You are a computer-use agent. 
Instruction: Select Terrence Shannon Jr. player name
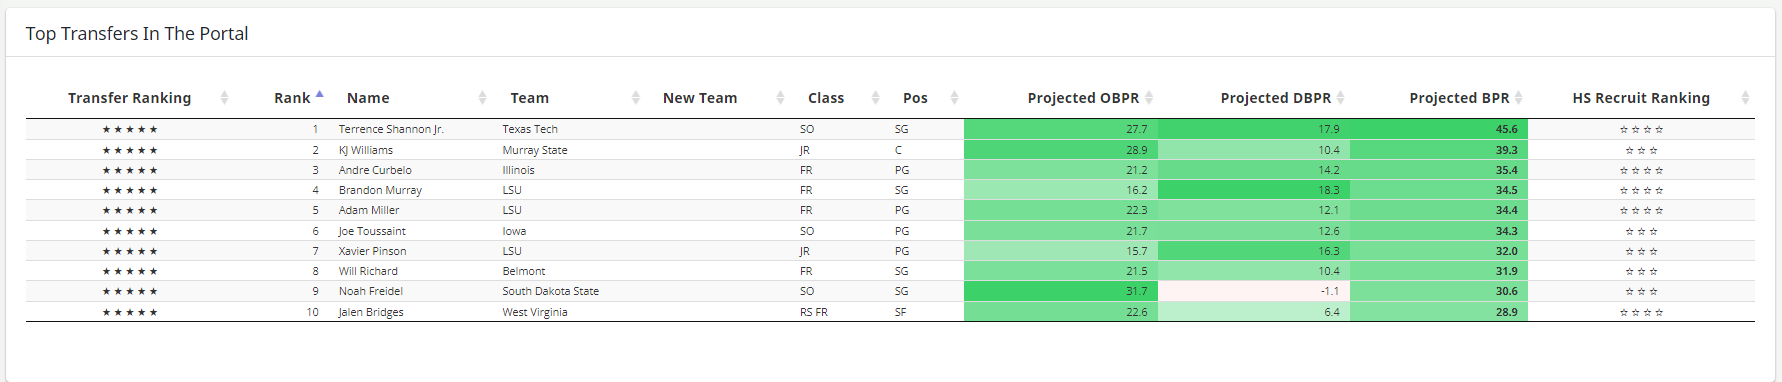(x=391, y=129)
